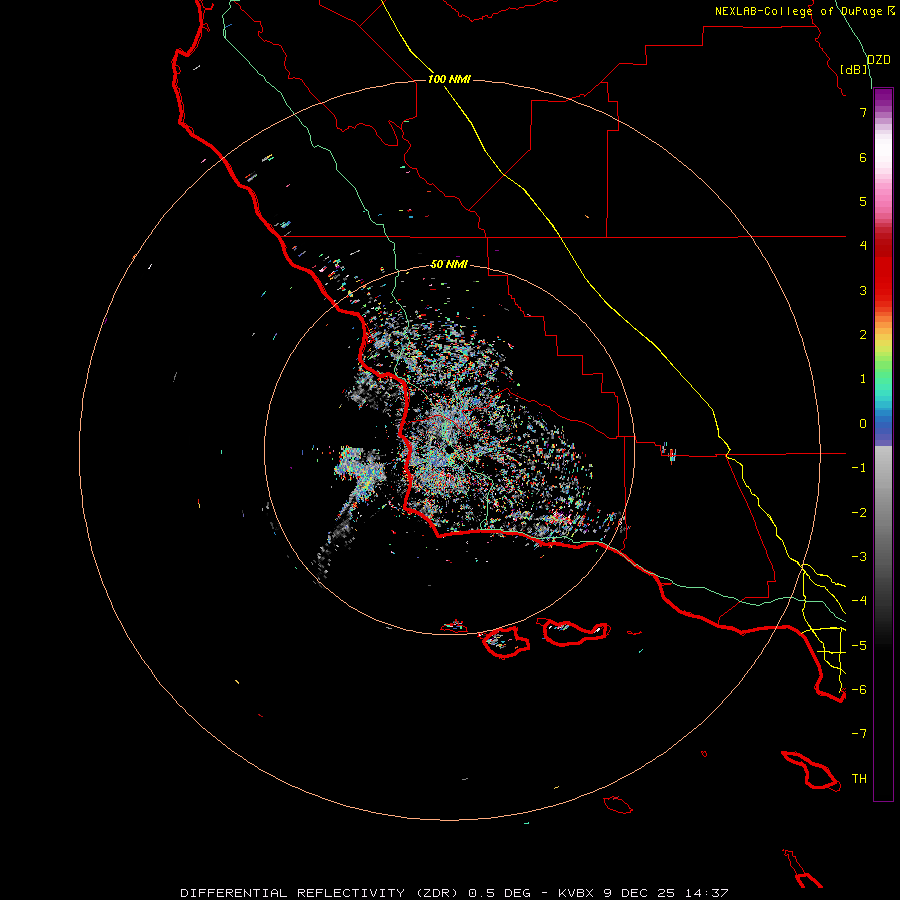Click the "7" value on the color scale
The height and width of the screenshot is (900, 900).
(x=863, y=112)
